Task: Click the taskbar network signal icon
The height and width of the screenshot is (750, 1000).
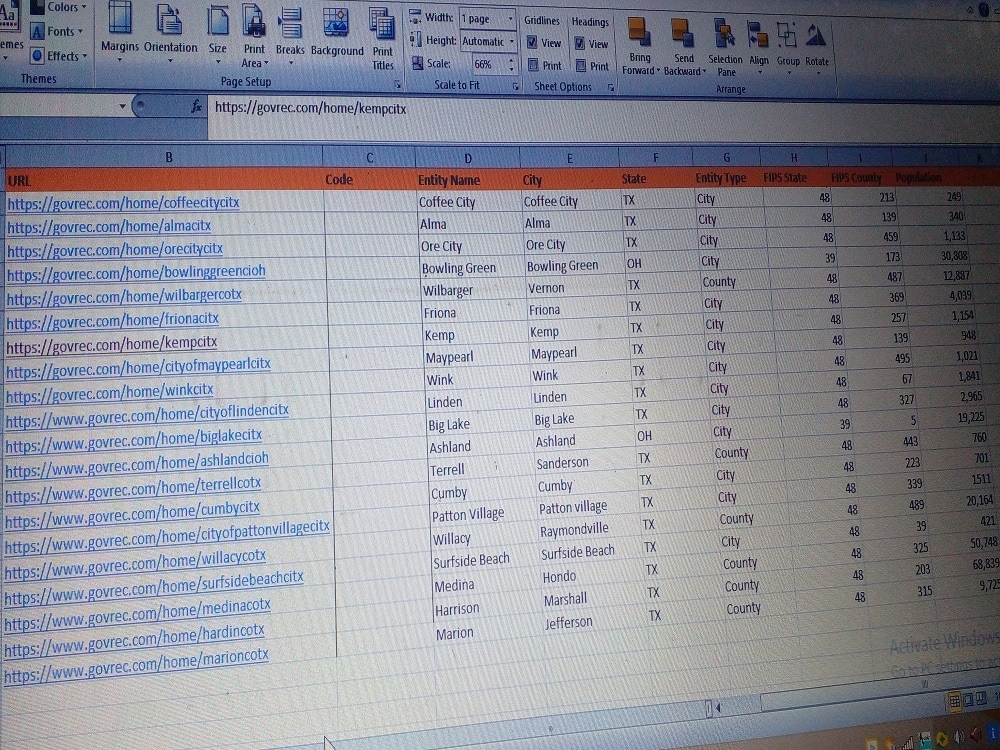Action: (x=908, y=741)
